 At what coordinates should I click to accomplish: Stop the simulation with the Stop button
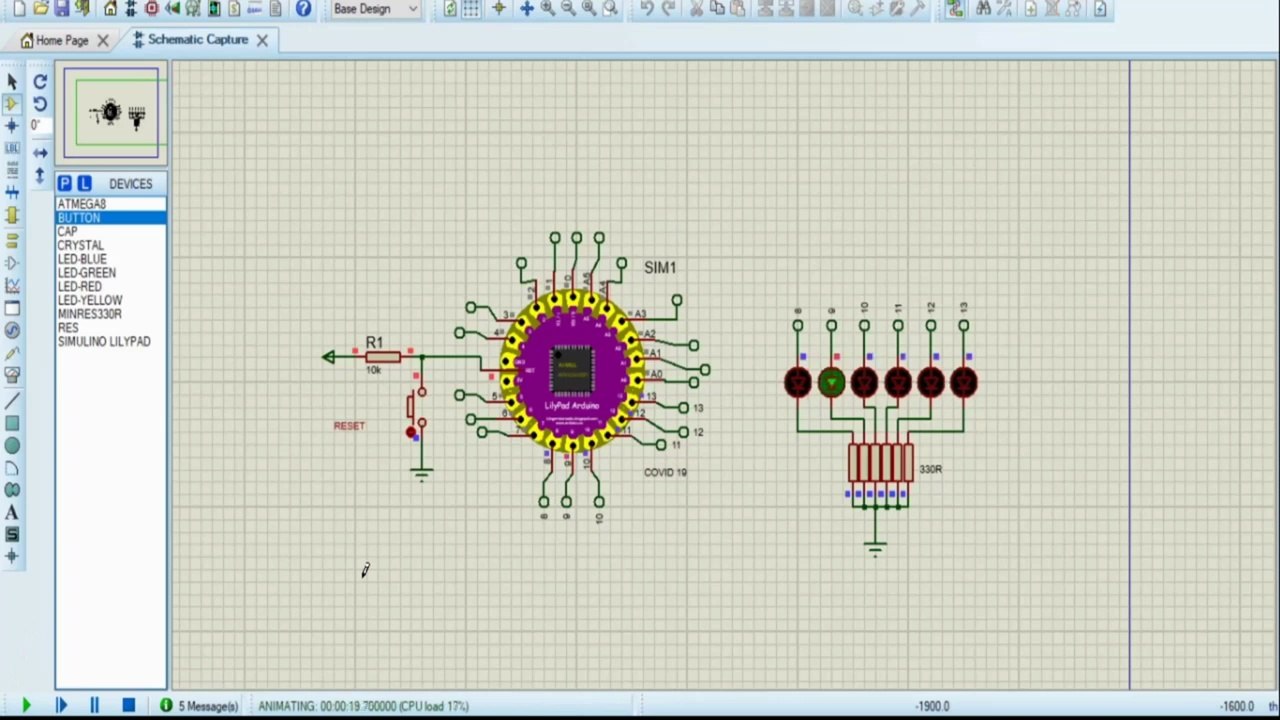point(128,706)
